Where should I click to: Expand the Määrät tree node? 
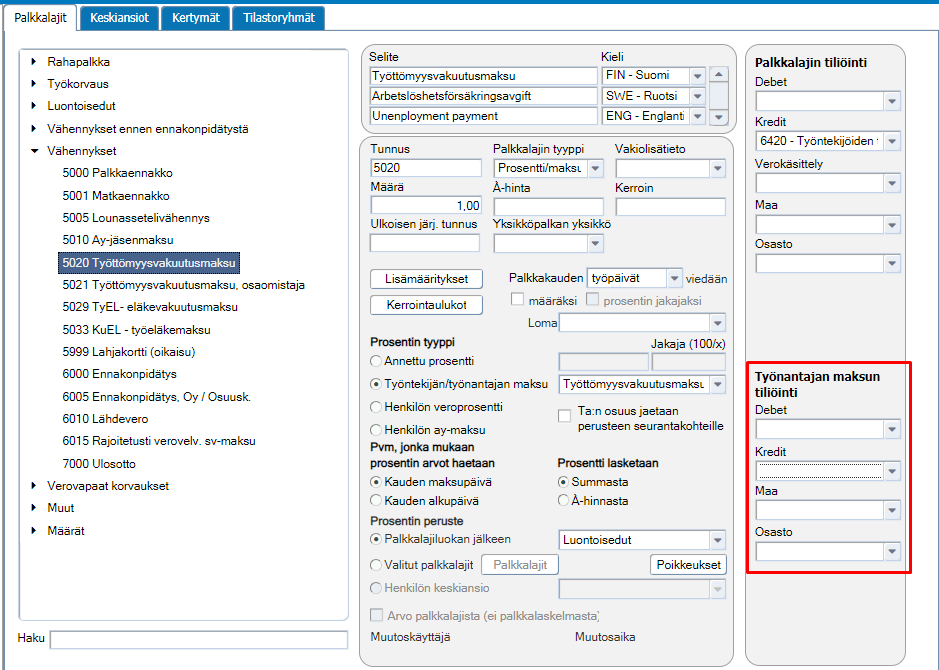[x=34, y=530]
